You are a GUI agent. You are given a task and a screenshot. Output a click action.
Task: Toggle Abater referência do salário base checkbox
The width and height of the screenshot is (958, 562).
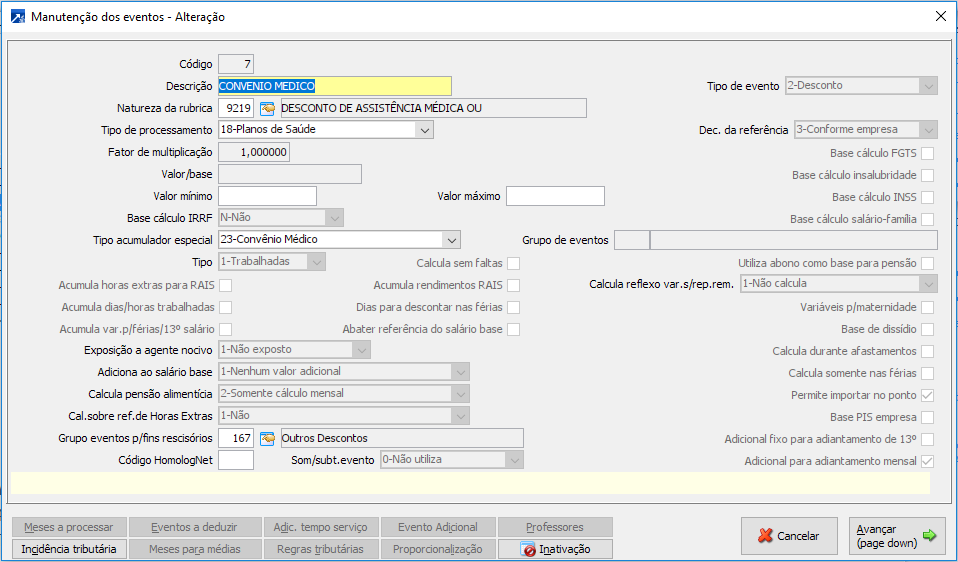[513, 329]
